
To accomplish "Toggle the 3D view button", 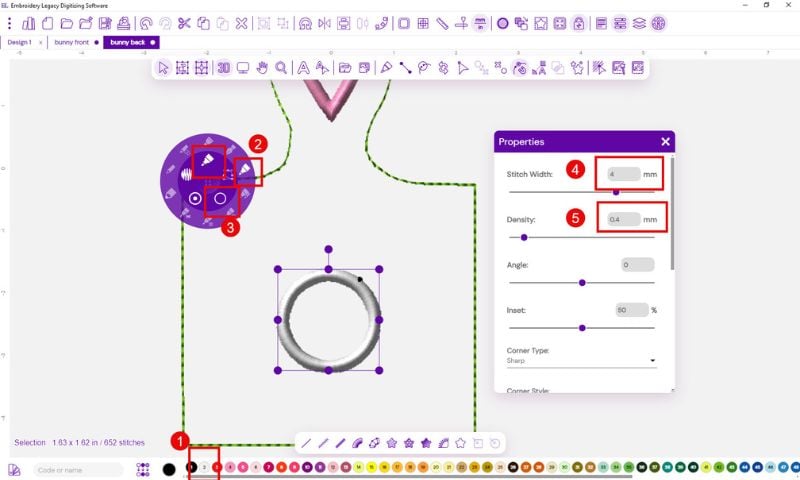I will tap(223, 68).
